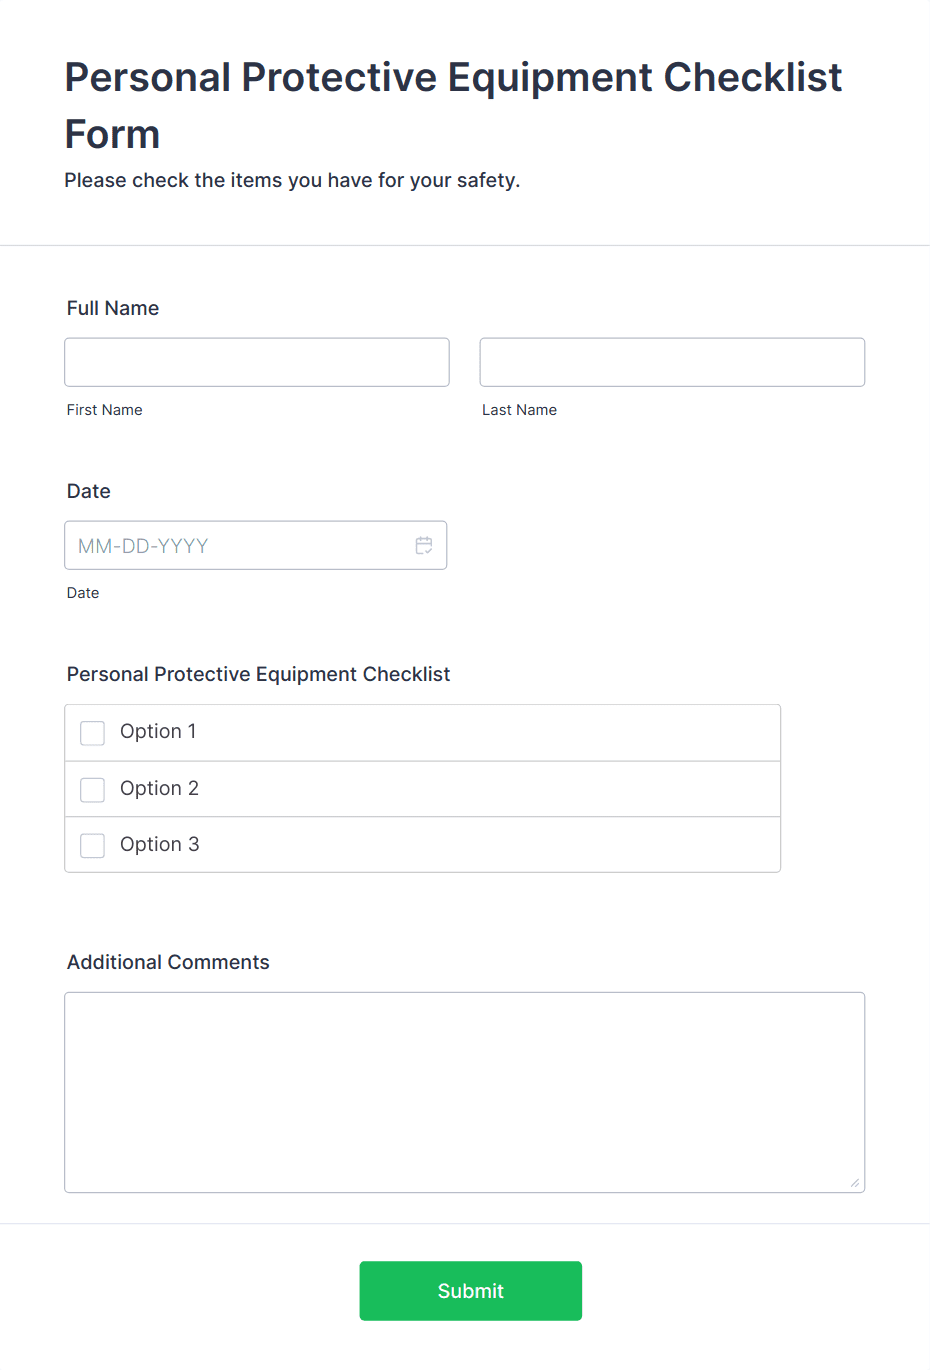Check the Option 1 checkbox
The height and width of the screenshot is (1370, 930).
point(92,732)
